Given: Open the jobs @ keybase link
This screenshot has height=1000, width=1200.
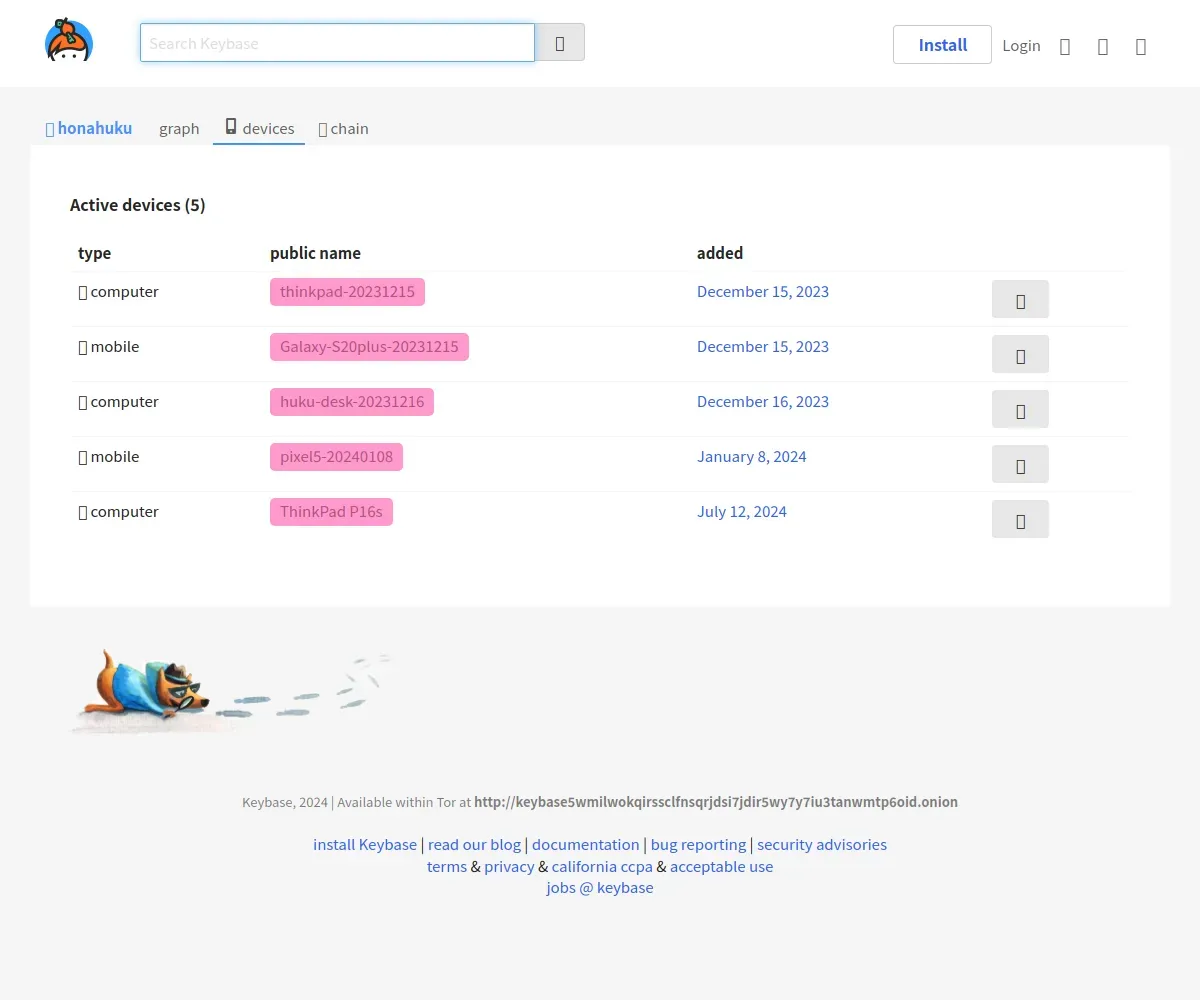Looking at the screenshot, I should [600, 887].
